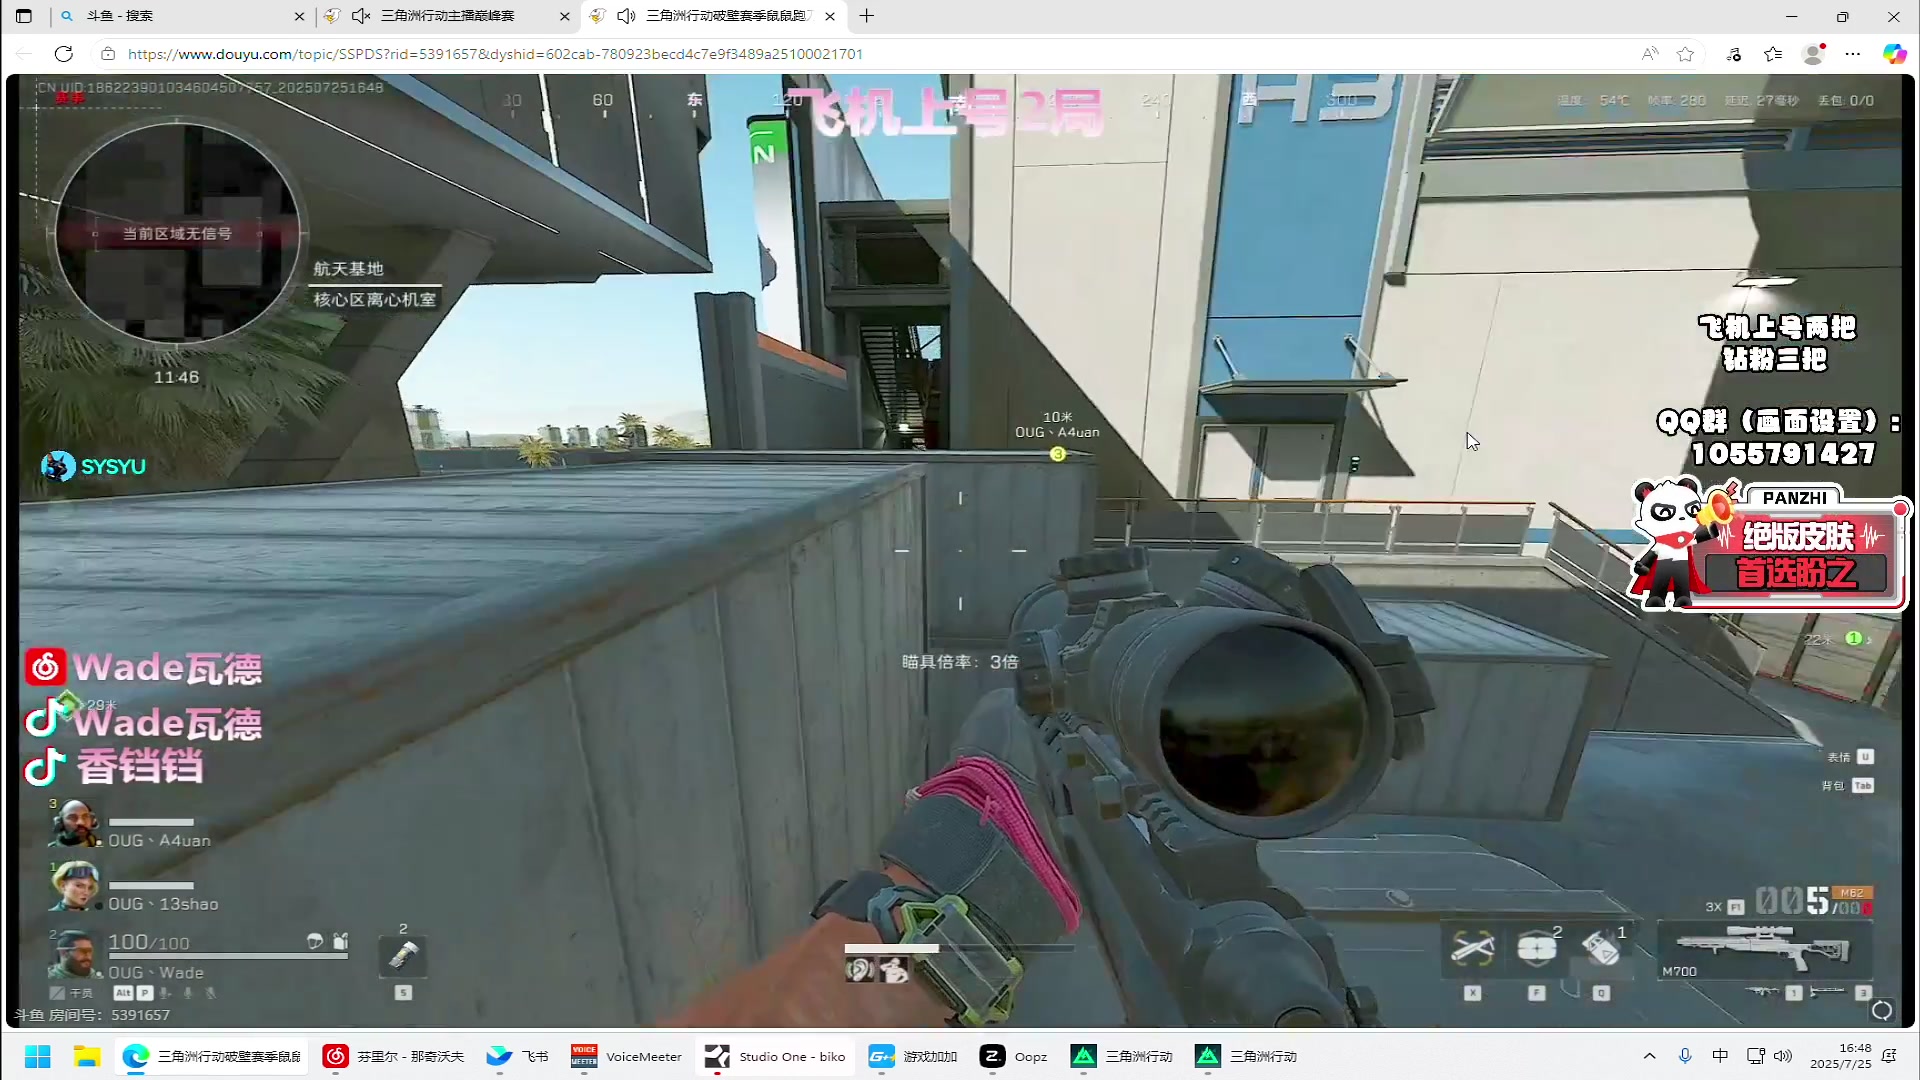
Task: Open a new browser tab
Action: click(x=867, y=16)
